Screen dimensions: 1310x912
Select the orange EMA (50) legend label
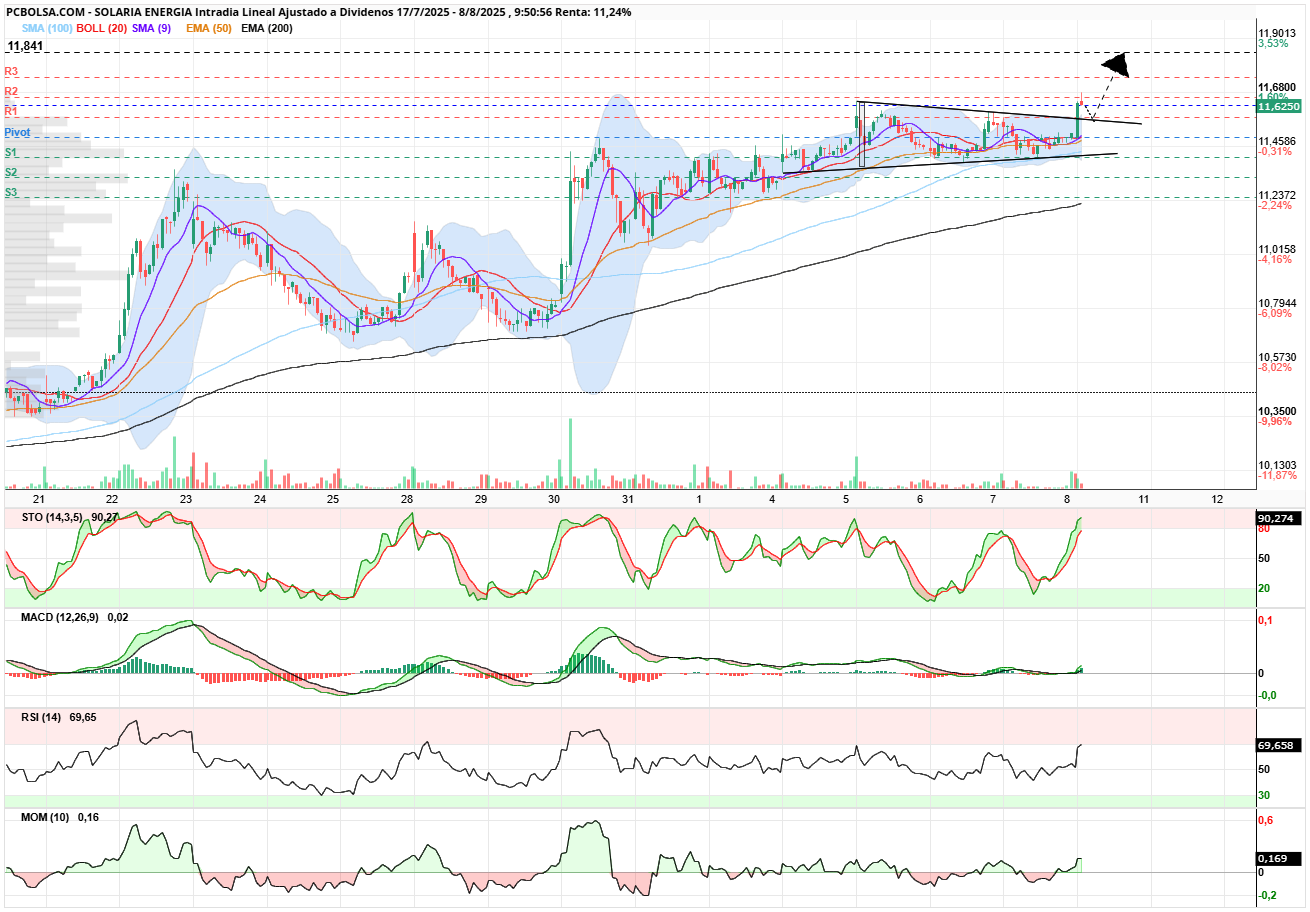click(x=208, y=28)
